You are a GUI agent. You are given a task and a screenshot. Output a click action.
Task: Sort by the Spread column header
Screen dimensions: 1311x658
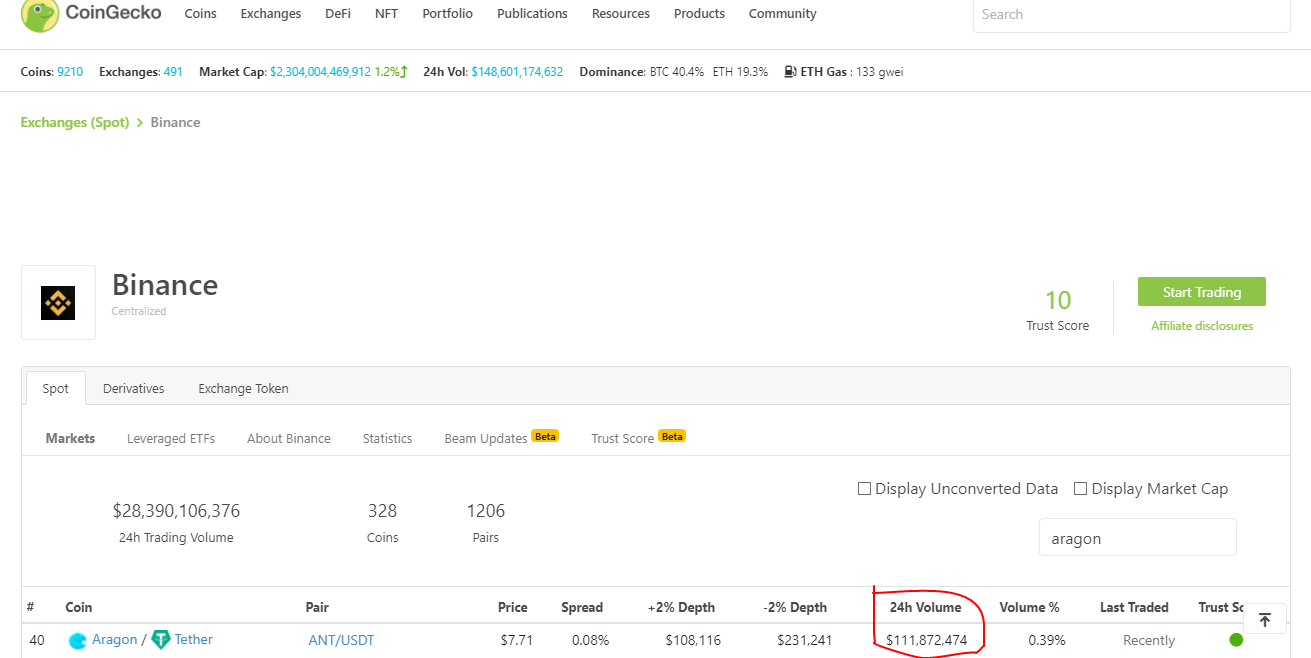582,607
